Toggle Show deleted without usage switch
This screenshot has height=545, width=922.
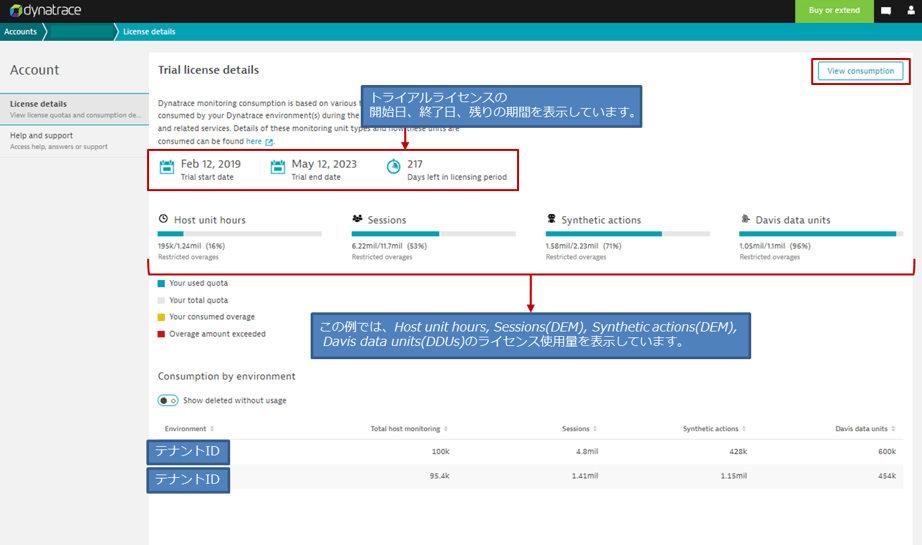click(x=167, y=400)
